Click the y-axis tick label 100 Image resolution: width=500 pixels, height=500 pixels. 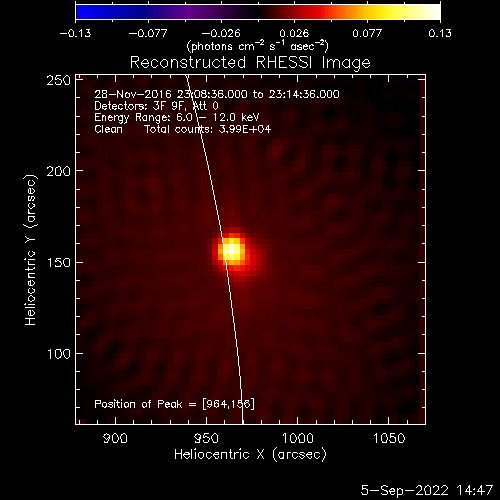point(58,354)
